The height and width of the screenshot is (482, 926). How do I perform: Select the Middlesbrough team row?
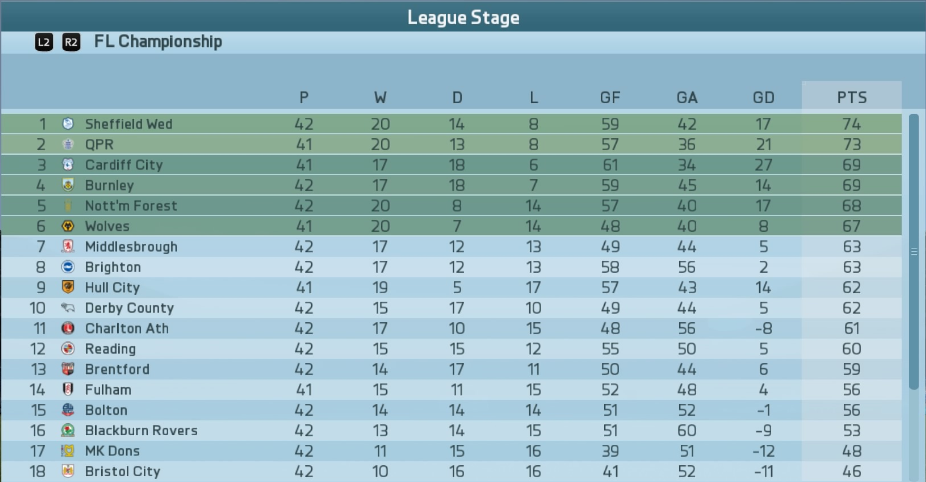[451, 246]
